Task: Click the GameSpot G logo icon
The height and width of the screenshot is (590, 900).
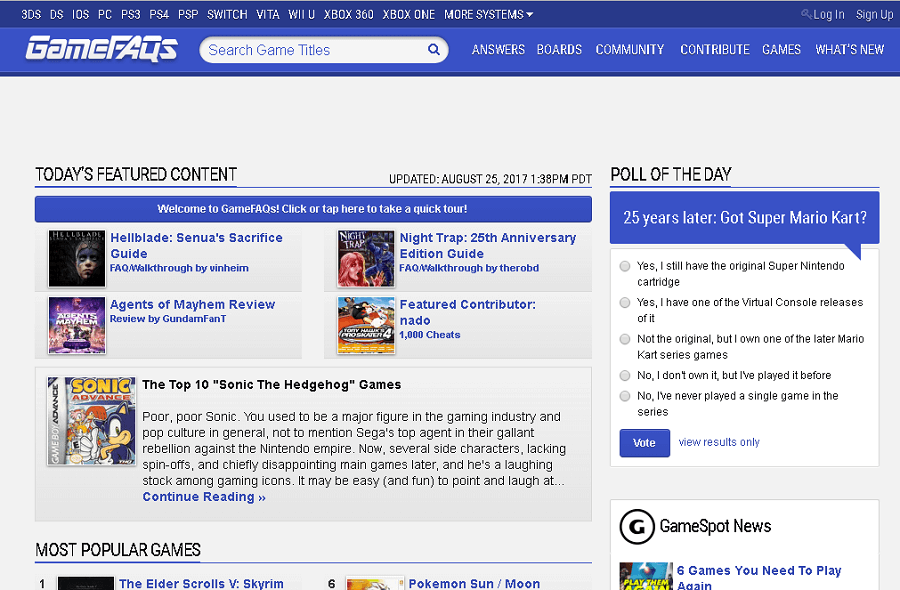Action: click(637, 526)
